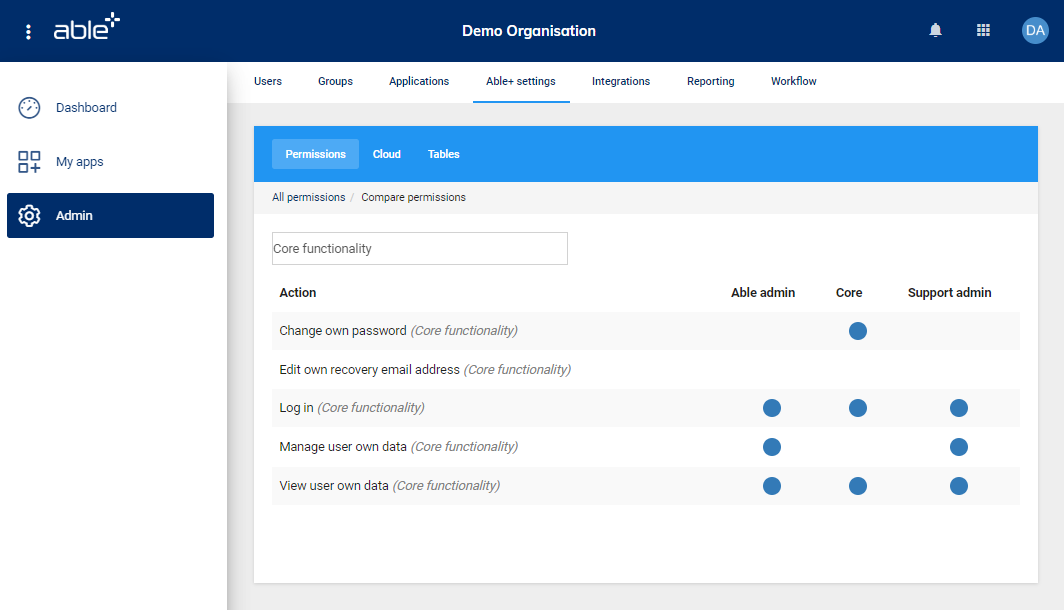Click the Able+ logo
The image size is (1064, 610).
86,28
